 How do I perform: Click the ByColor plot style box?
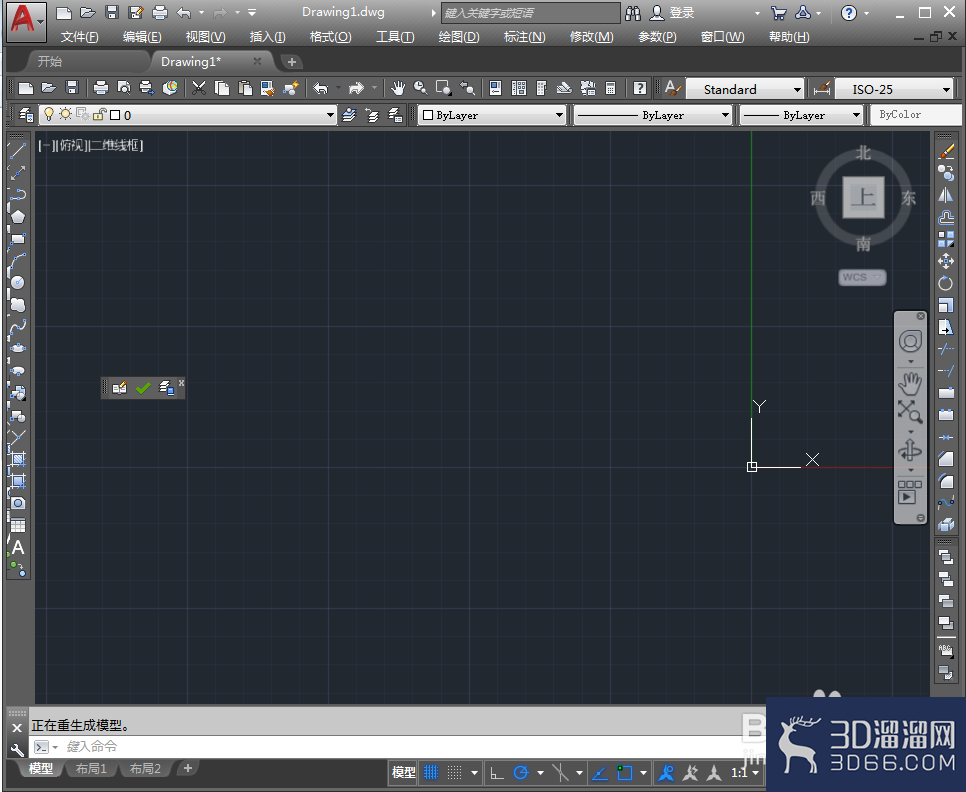pos(915,115)
